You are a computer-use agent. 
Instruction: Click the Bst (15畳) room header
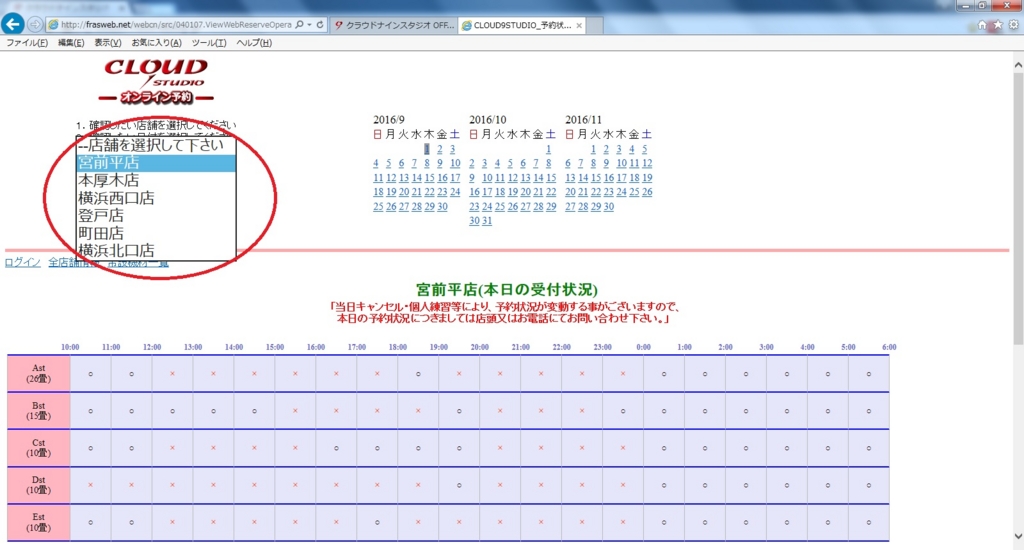click(x=39, y=411)
